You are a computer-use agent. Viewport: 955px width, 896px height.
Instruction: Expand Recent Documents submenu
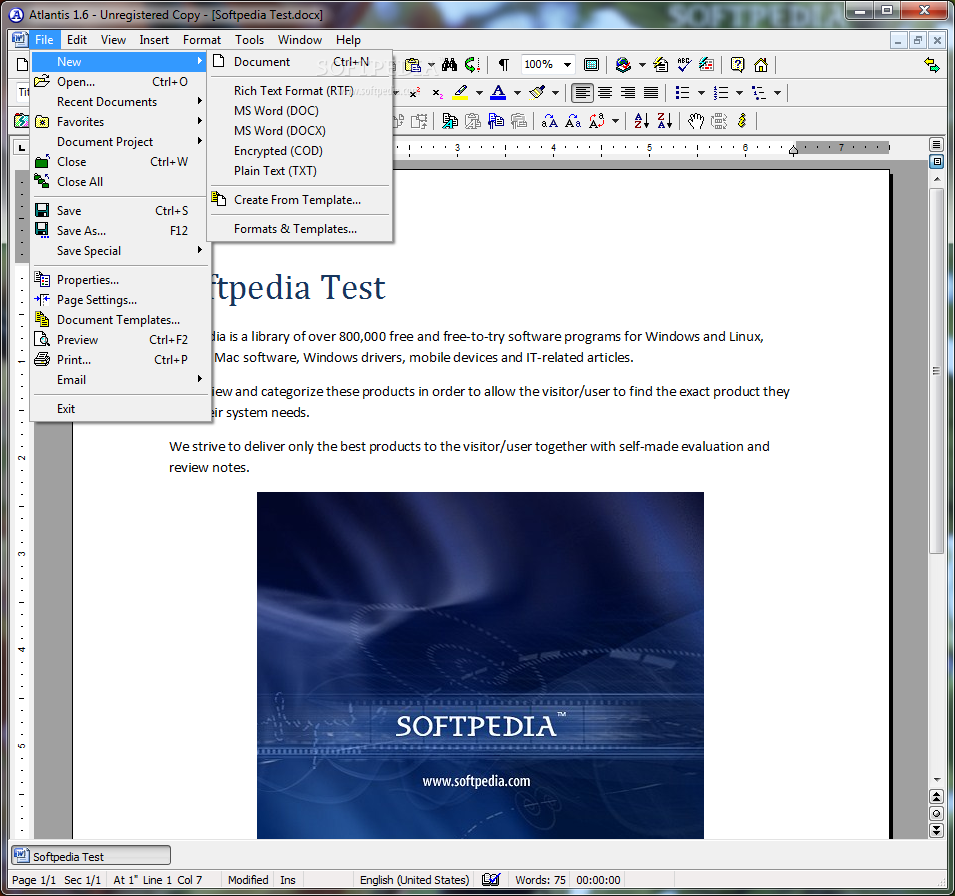[120, 102]
